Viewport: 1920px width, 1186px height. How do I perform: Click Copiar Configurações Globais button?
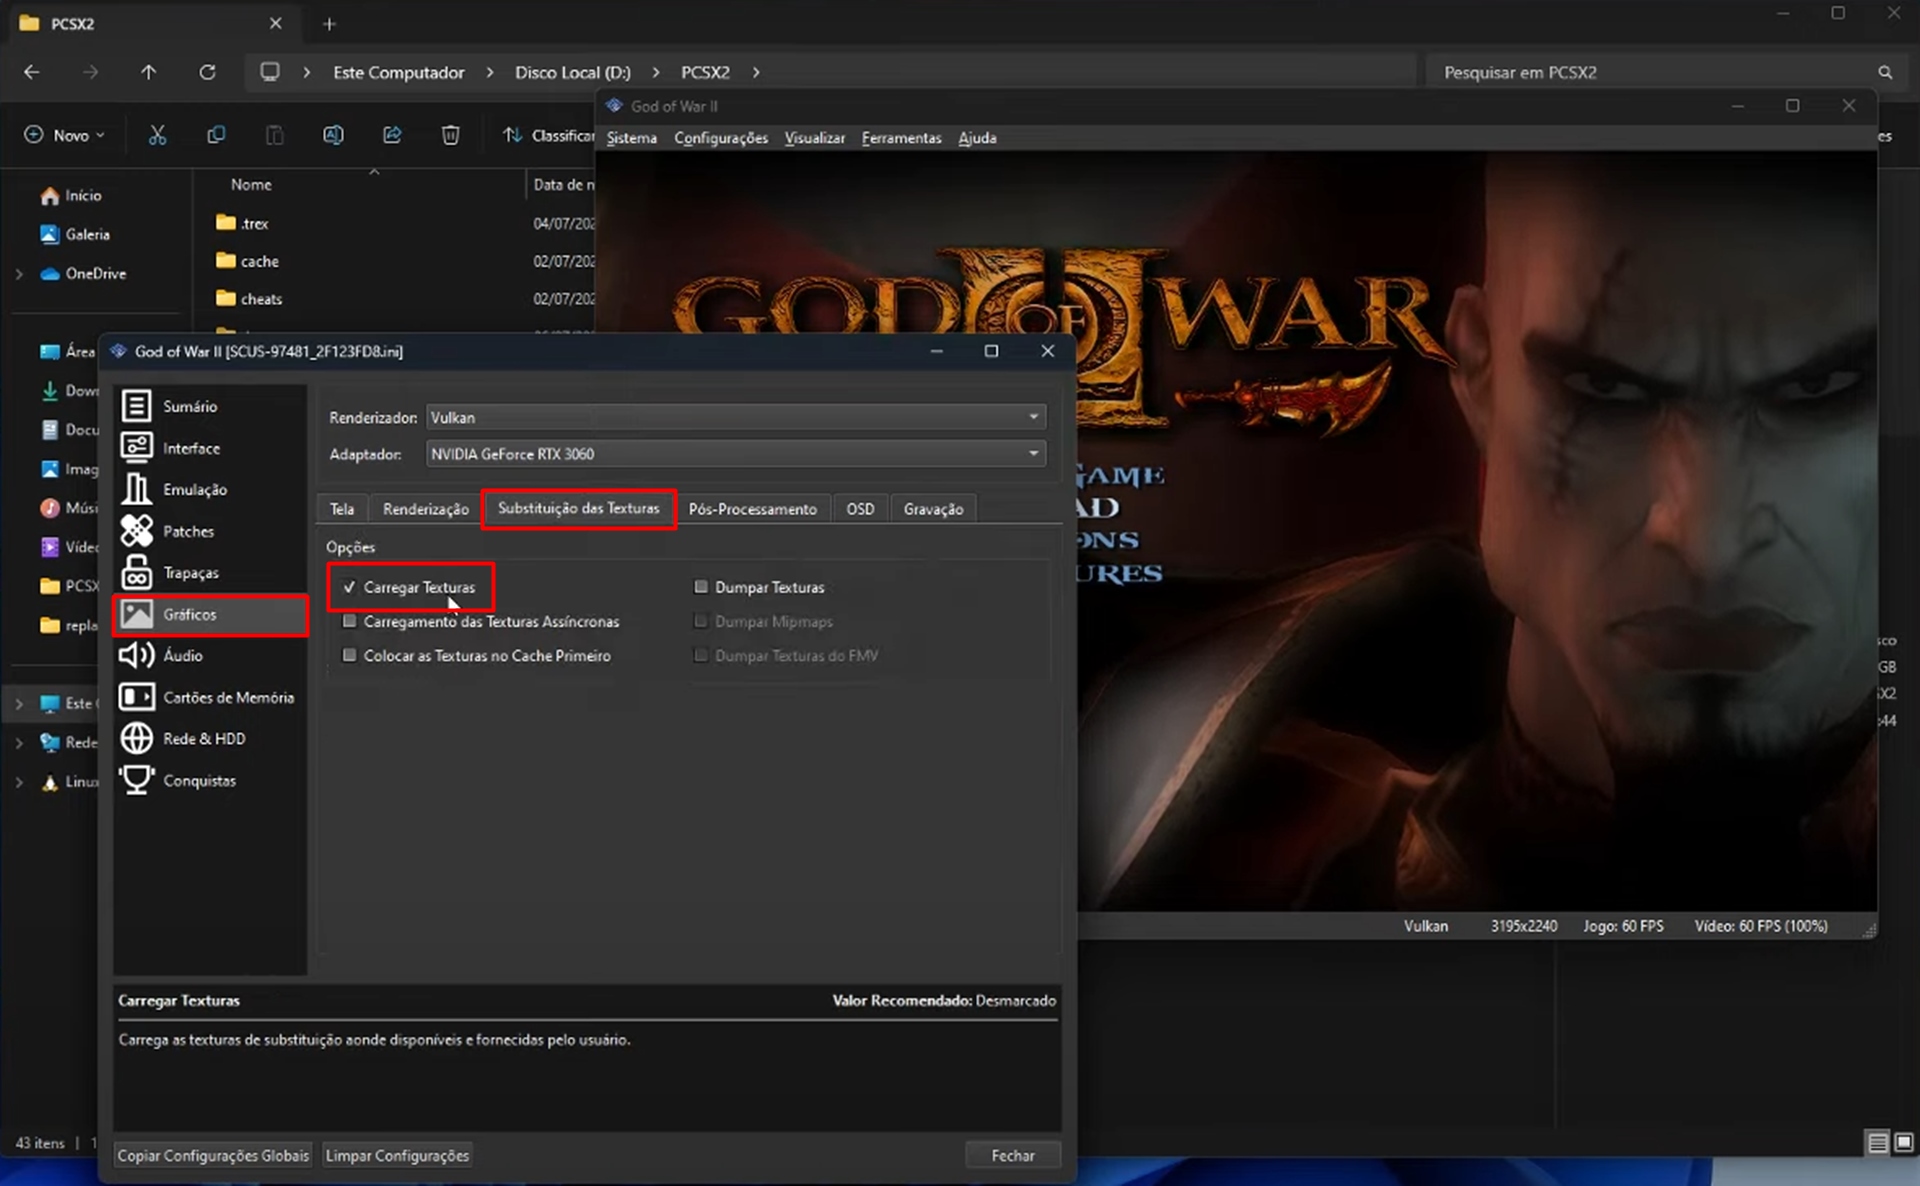211,1154
